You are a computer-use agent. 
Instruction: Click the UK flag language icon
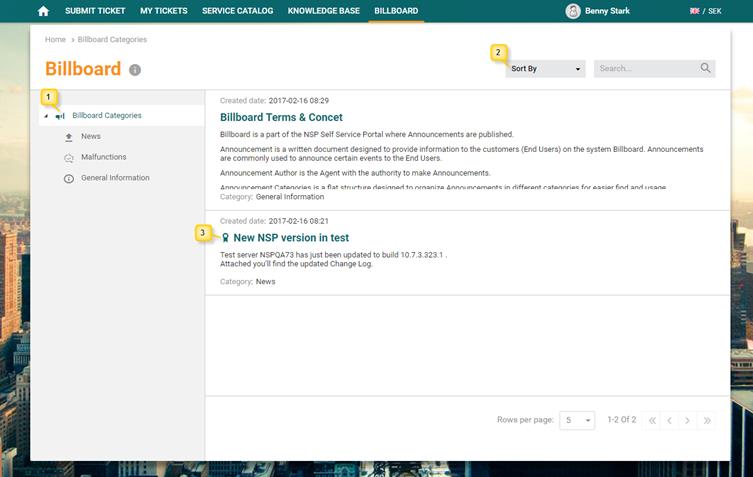click(x=695, y=11)
